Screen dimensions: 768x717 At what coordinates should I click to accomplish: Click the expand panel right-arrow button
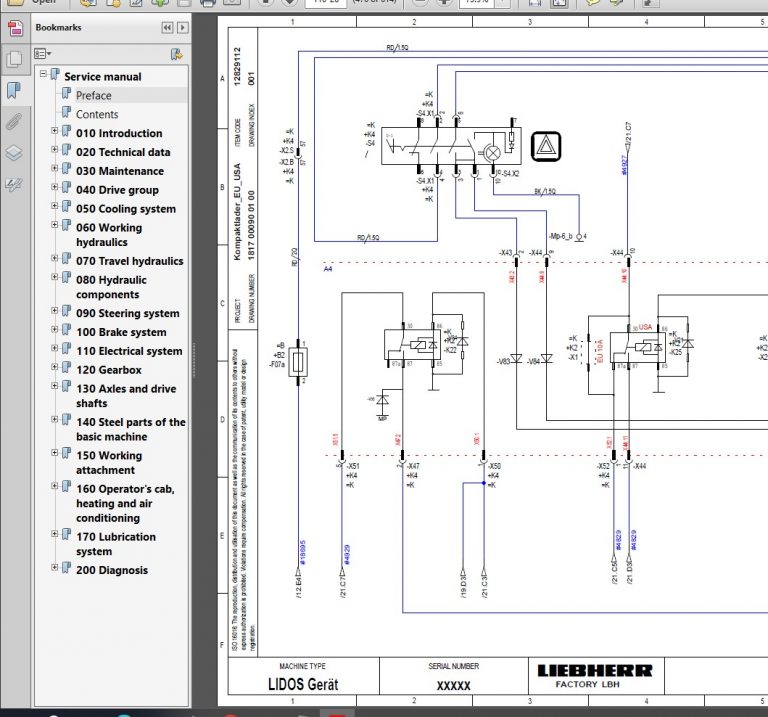point(184,28)
